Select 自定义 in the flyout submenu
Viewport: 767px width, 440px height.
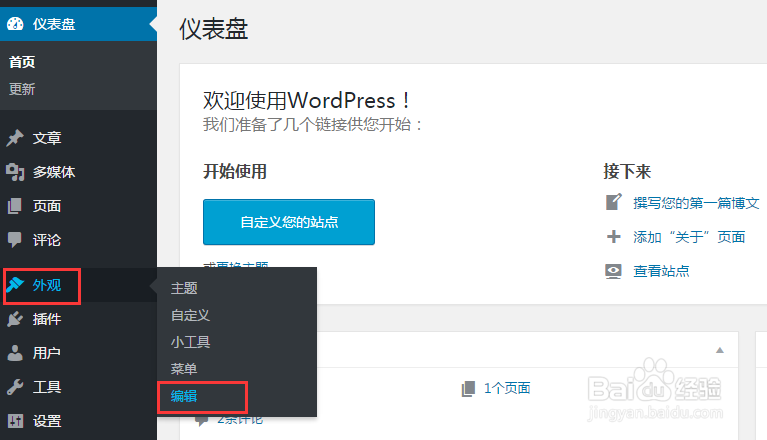[x=190, y=315]
